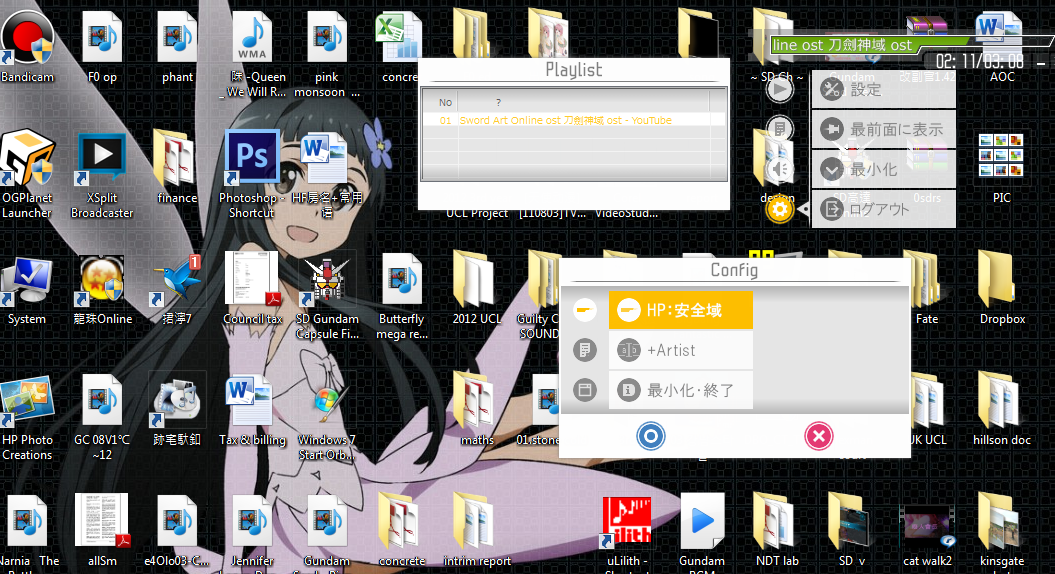The image size is (1055, 574).
Task: Open the Fate folder
Action: (926, 289)
